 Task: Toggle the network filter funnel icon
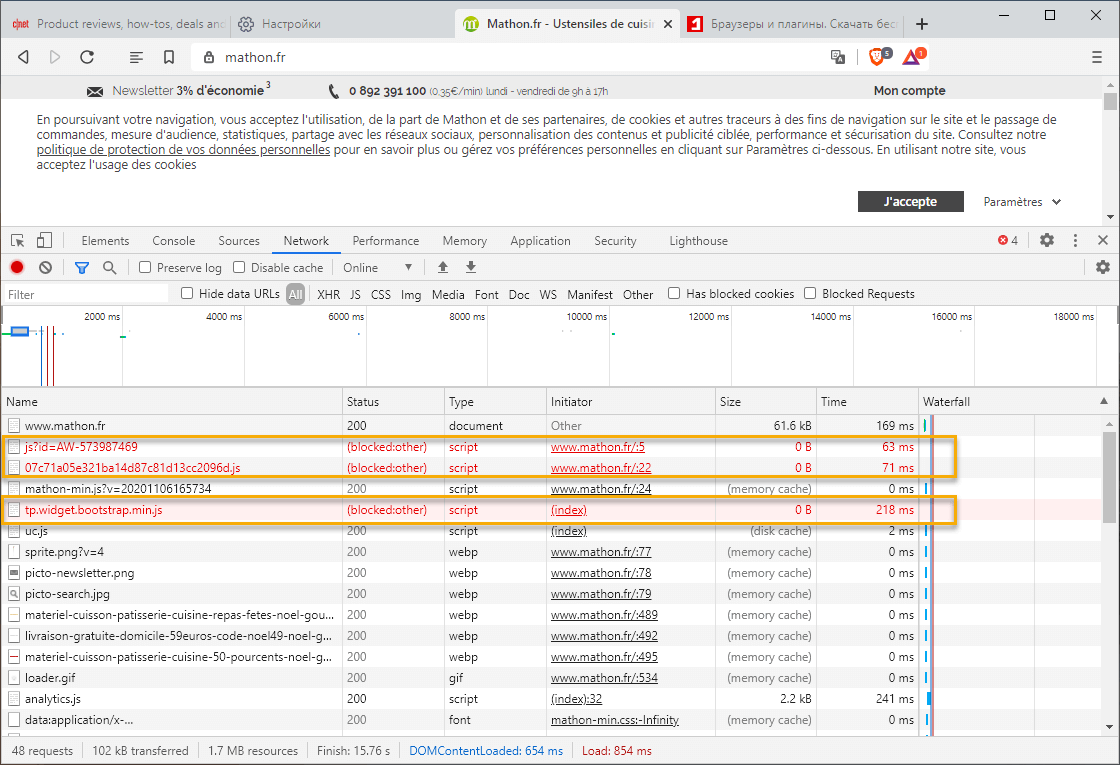[x=82, y=268]
